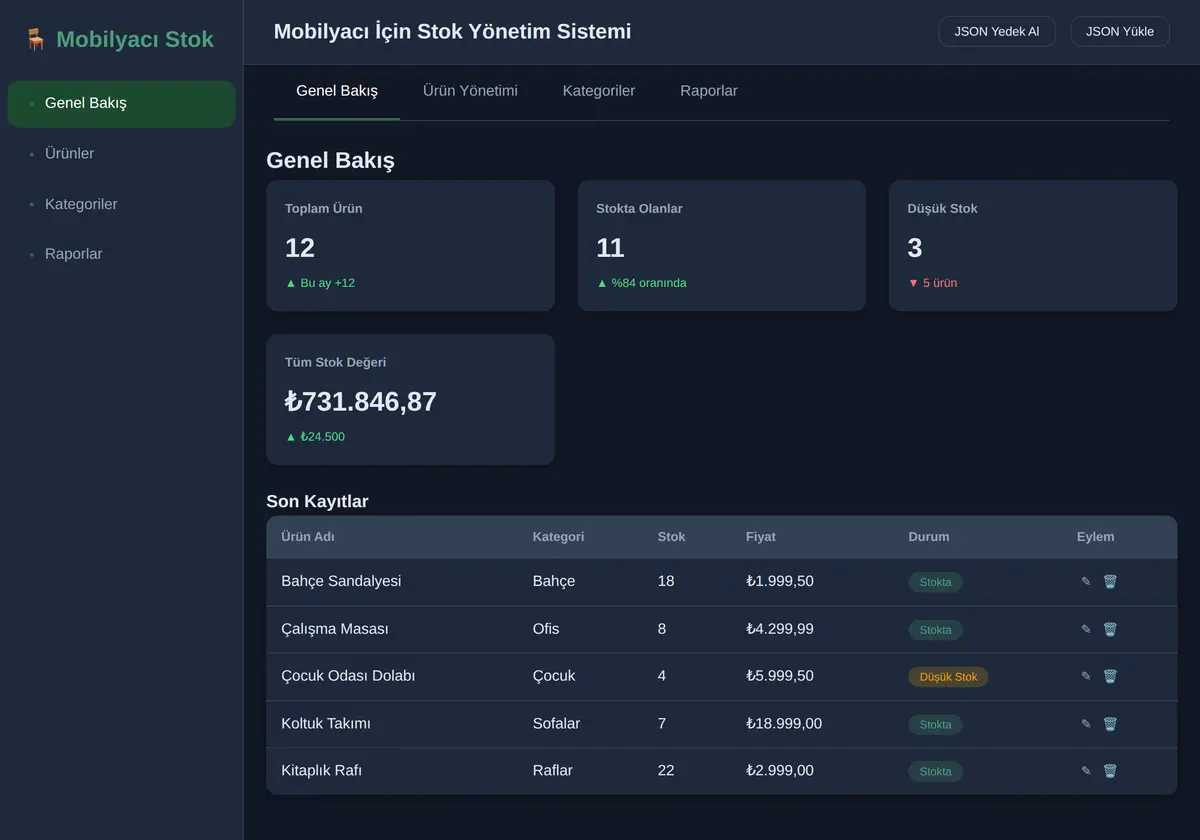
Task: Click Stokta badge in Bahçe Sandalyesi row
Action: coord(935,582)
